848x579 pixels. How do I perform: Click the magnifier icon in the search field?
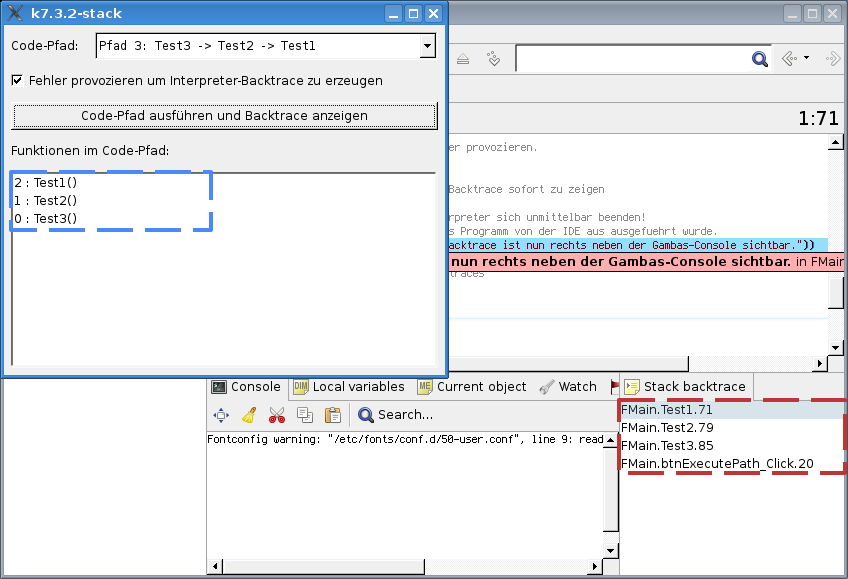(759, 59)
